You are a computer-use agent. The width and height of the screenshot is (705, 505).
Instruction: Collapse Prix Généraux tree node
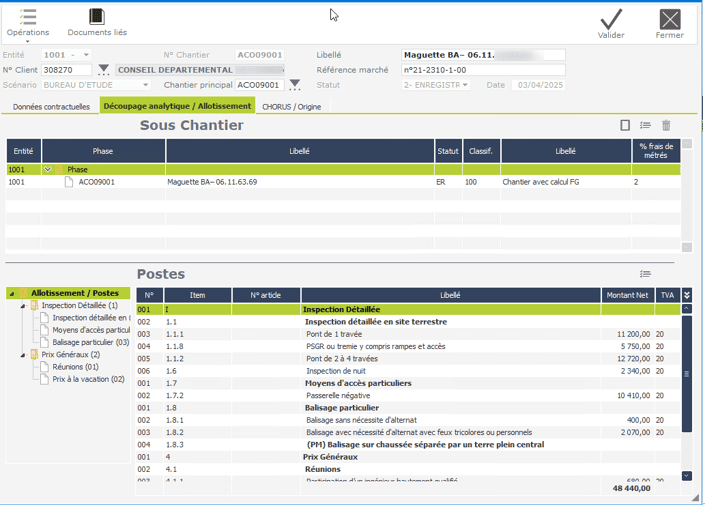pos(22,355)
